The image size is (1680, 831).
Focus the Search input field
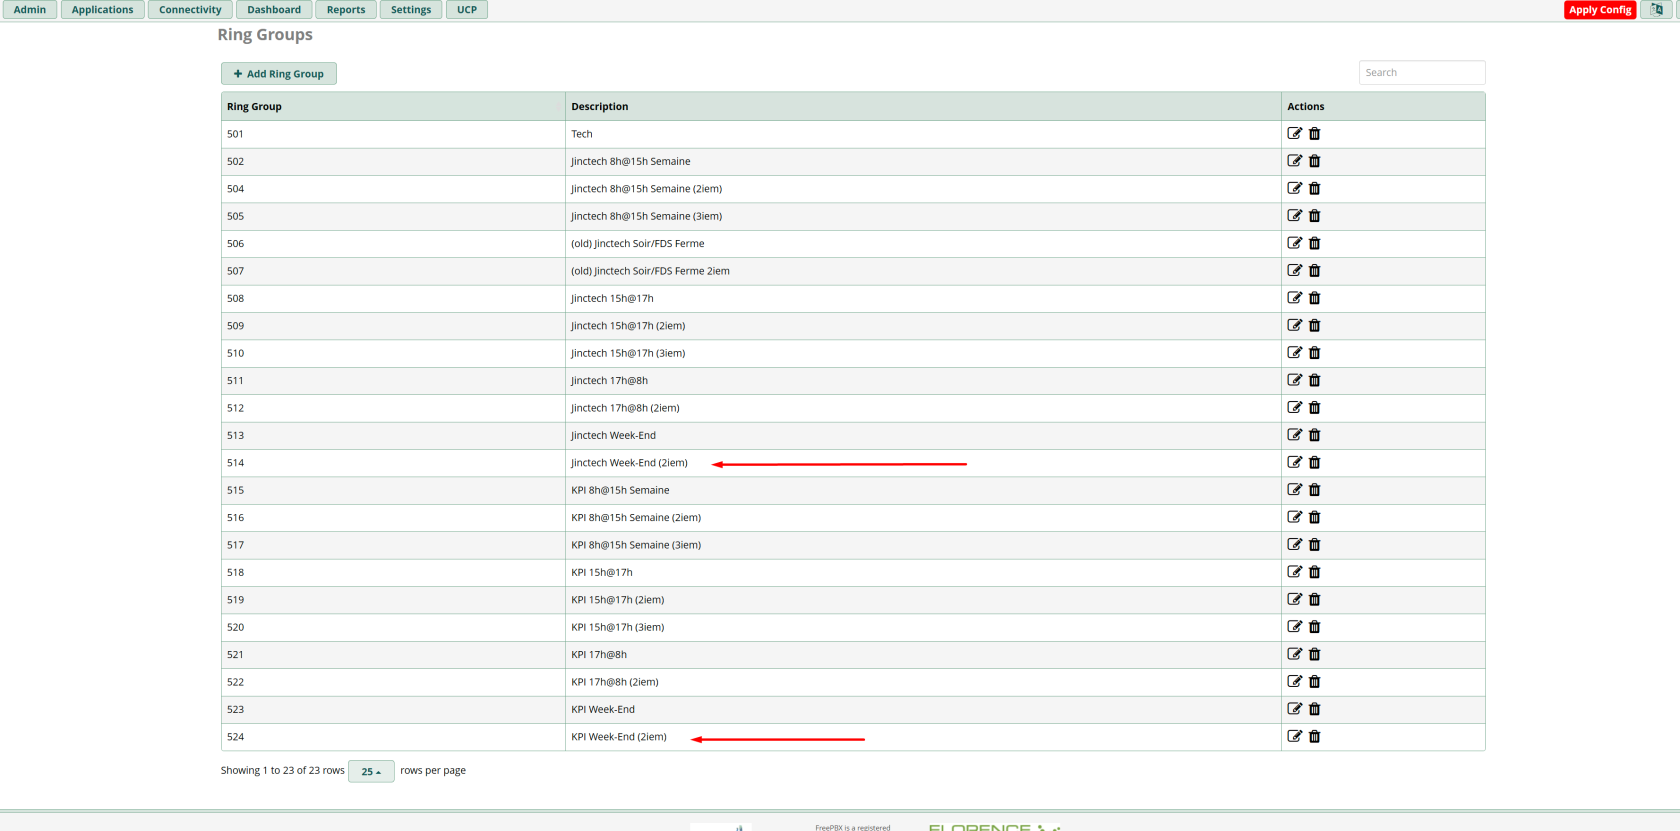tap(1422, 72)
